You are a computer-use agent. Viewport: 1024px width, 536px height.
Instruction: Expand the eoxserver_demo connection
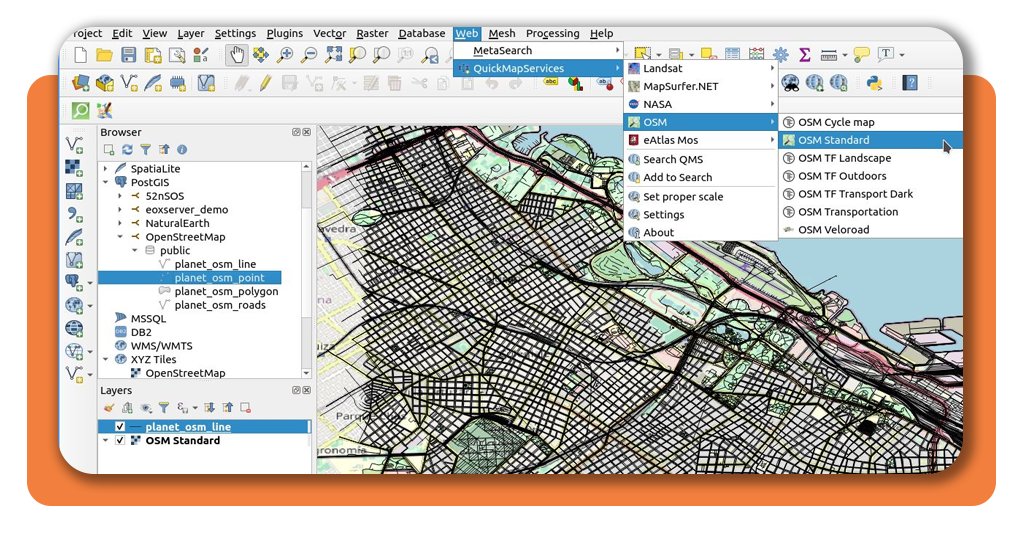[120, 210]
